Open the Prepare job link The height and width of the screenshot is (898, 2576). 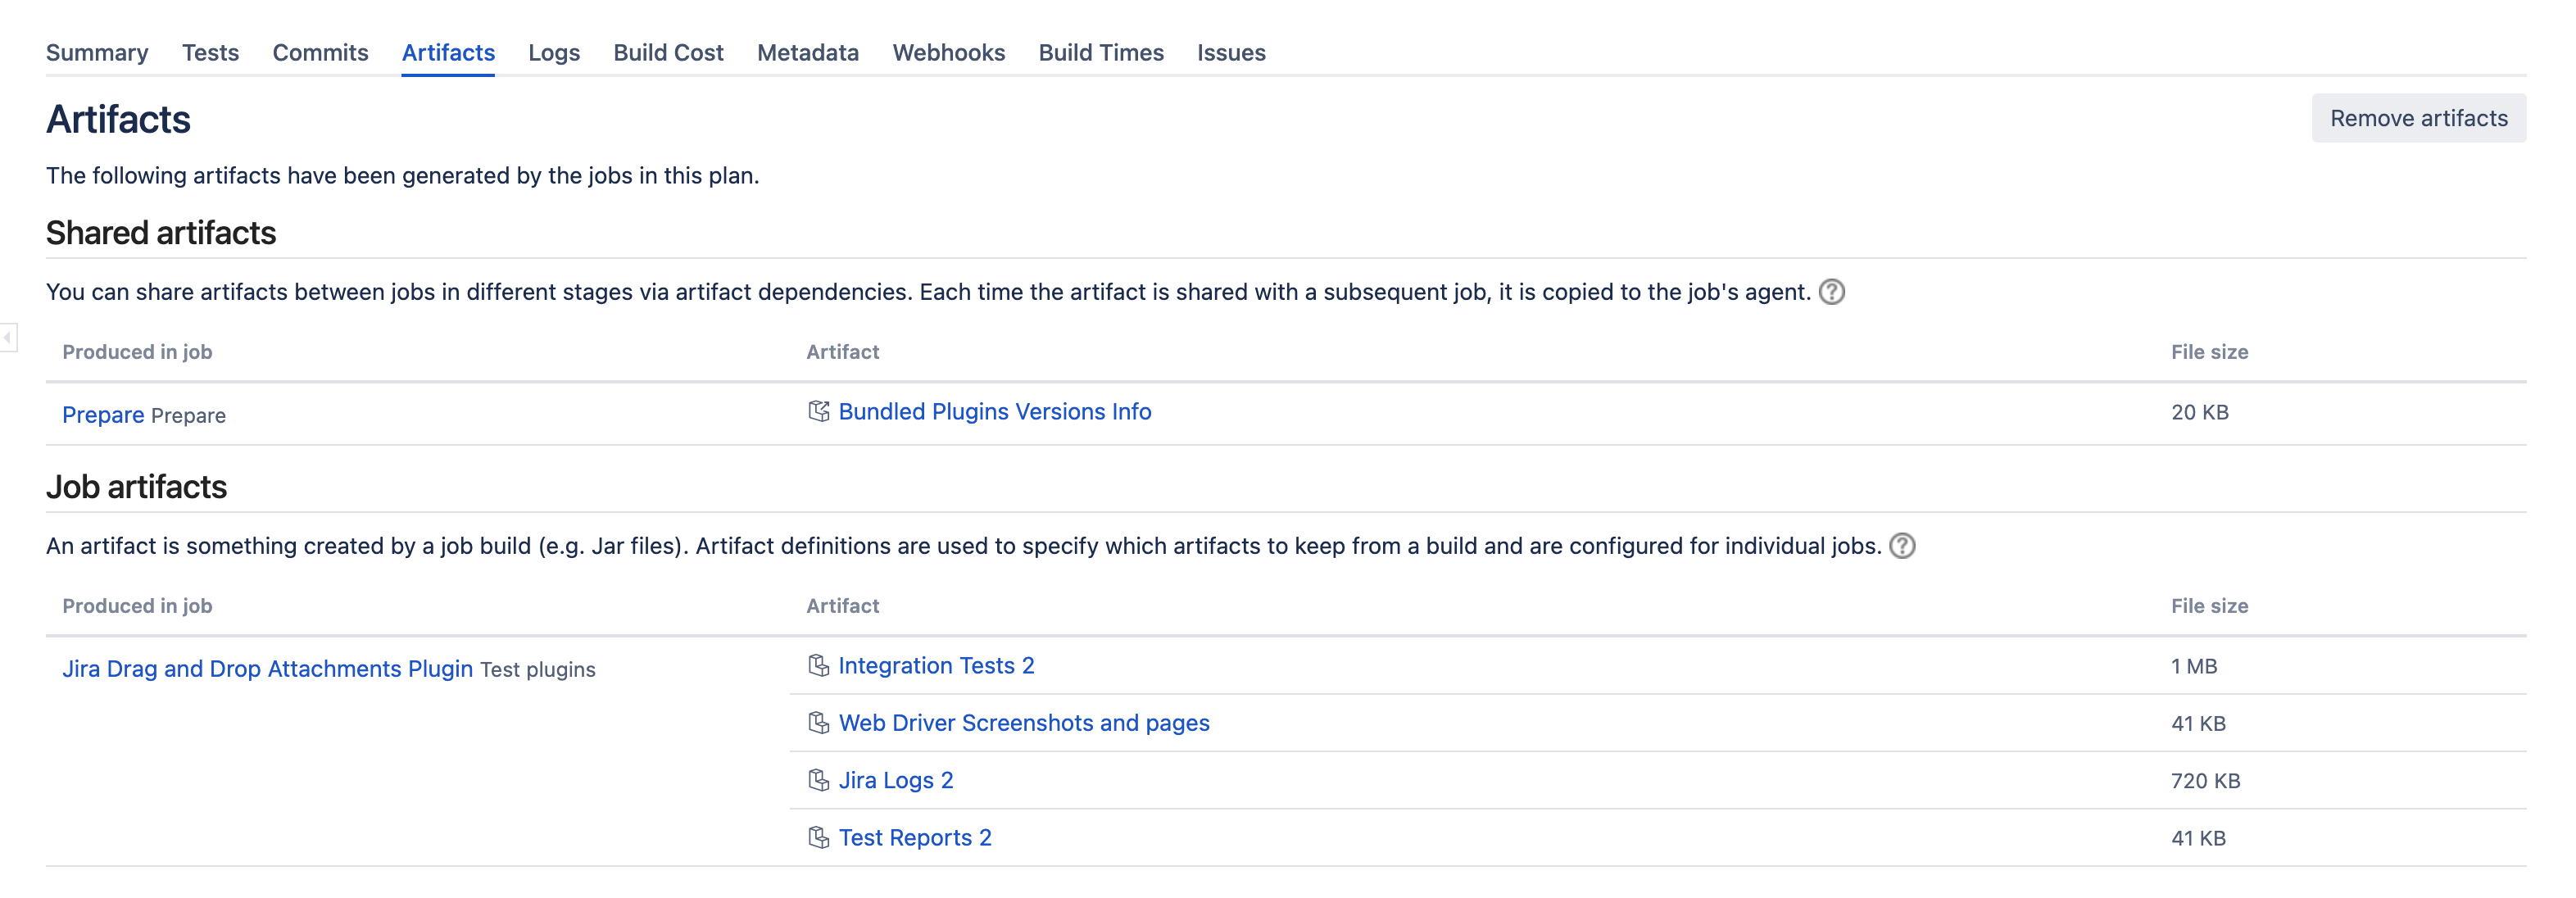click(103, 415)
